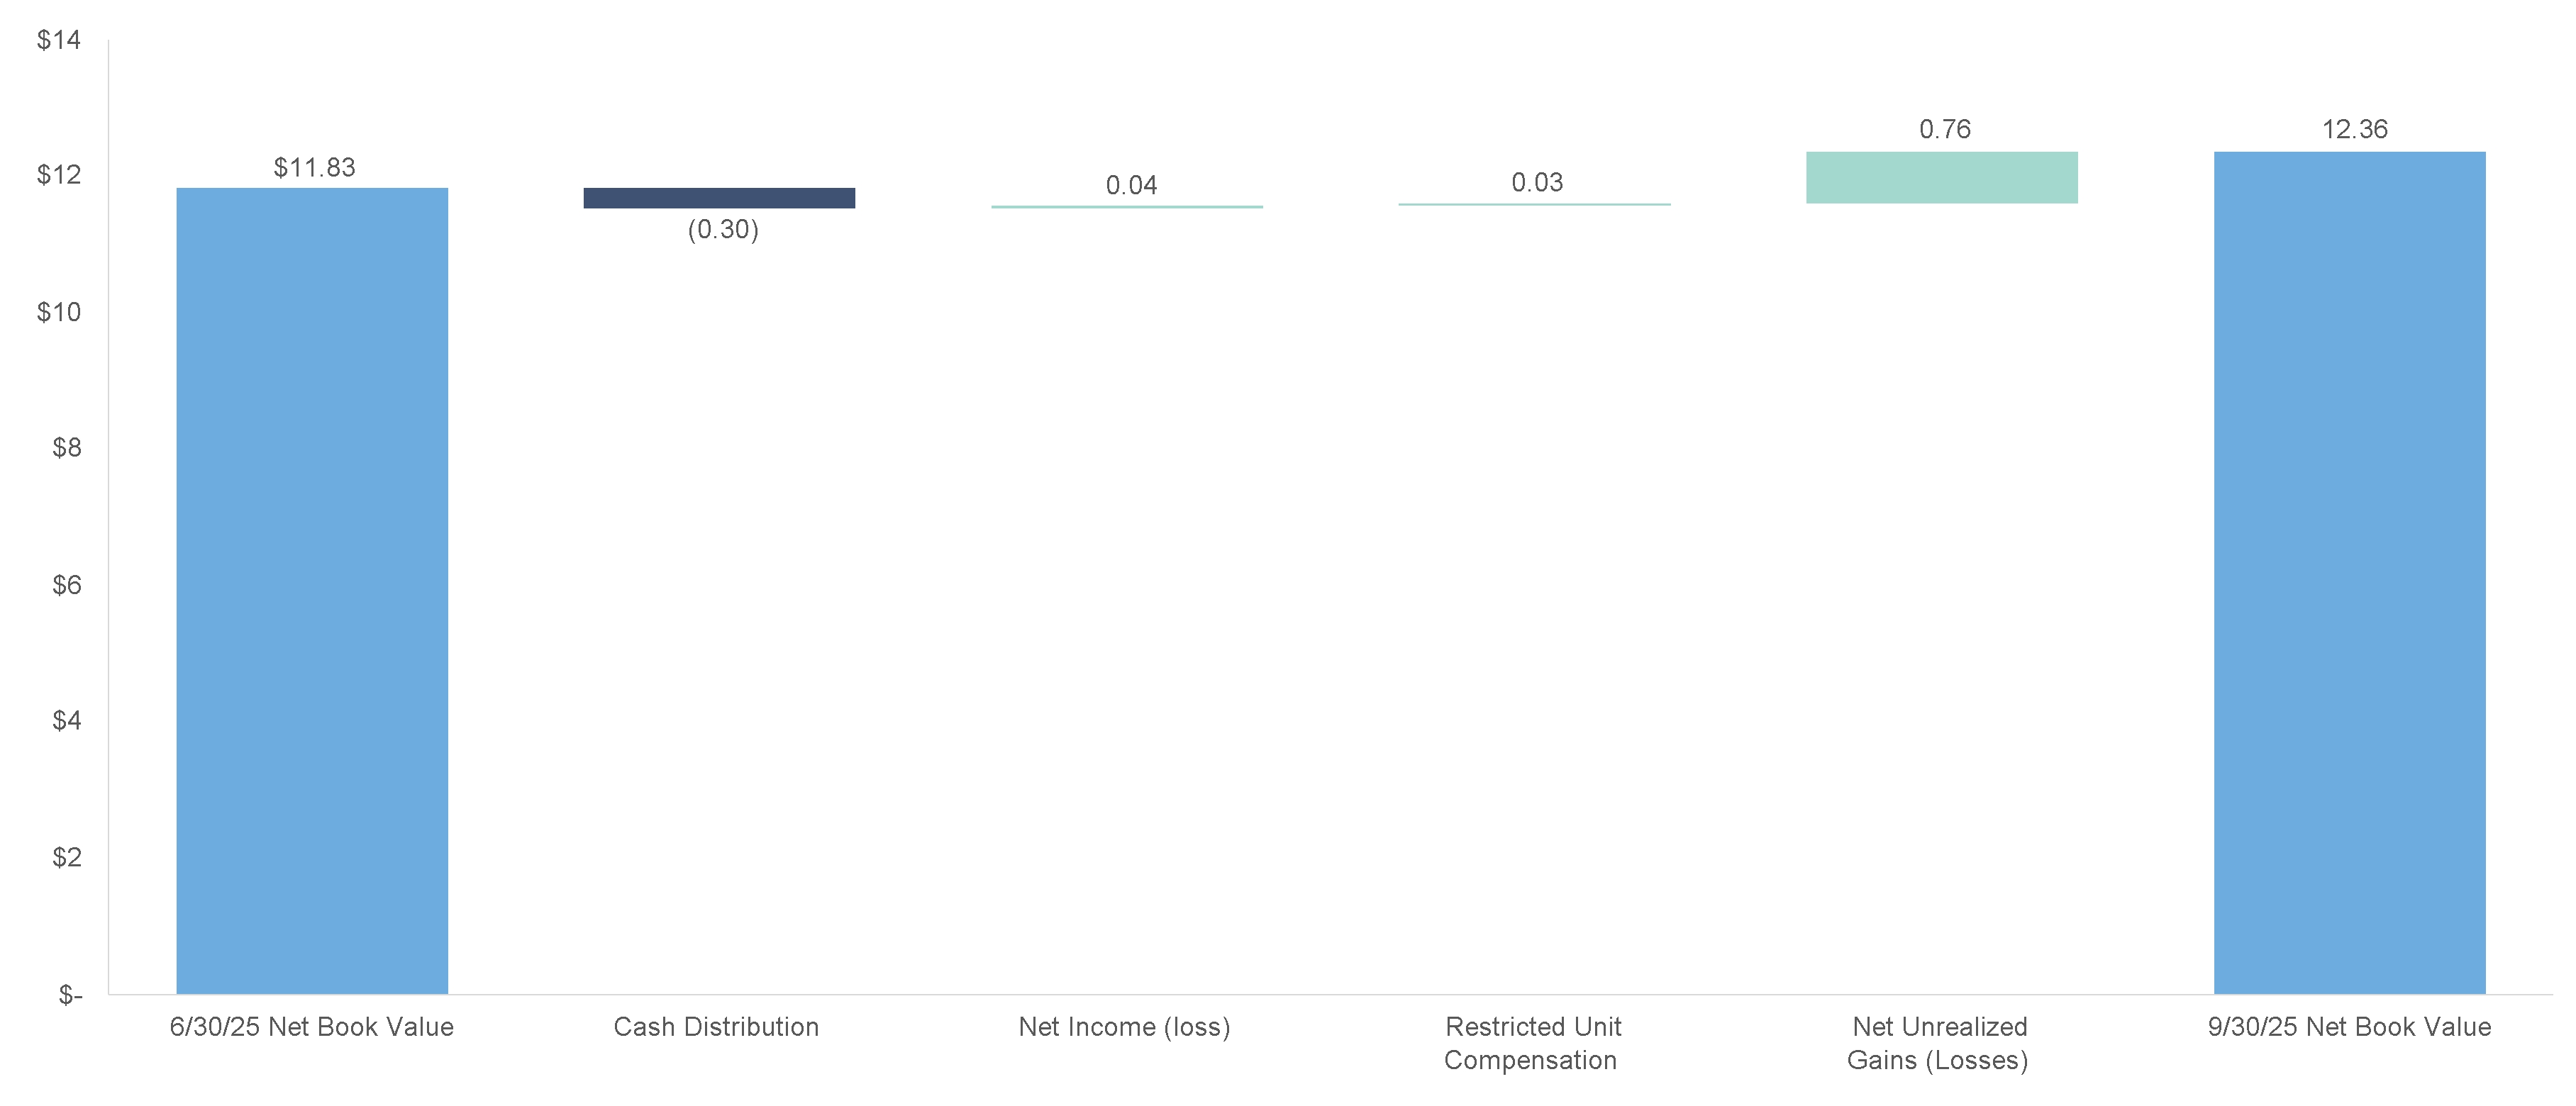The height and width of the screenshot is (1106, 2576).
Task: Select the 12.36 data label
Action: (x=2354, y=129)
